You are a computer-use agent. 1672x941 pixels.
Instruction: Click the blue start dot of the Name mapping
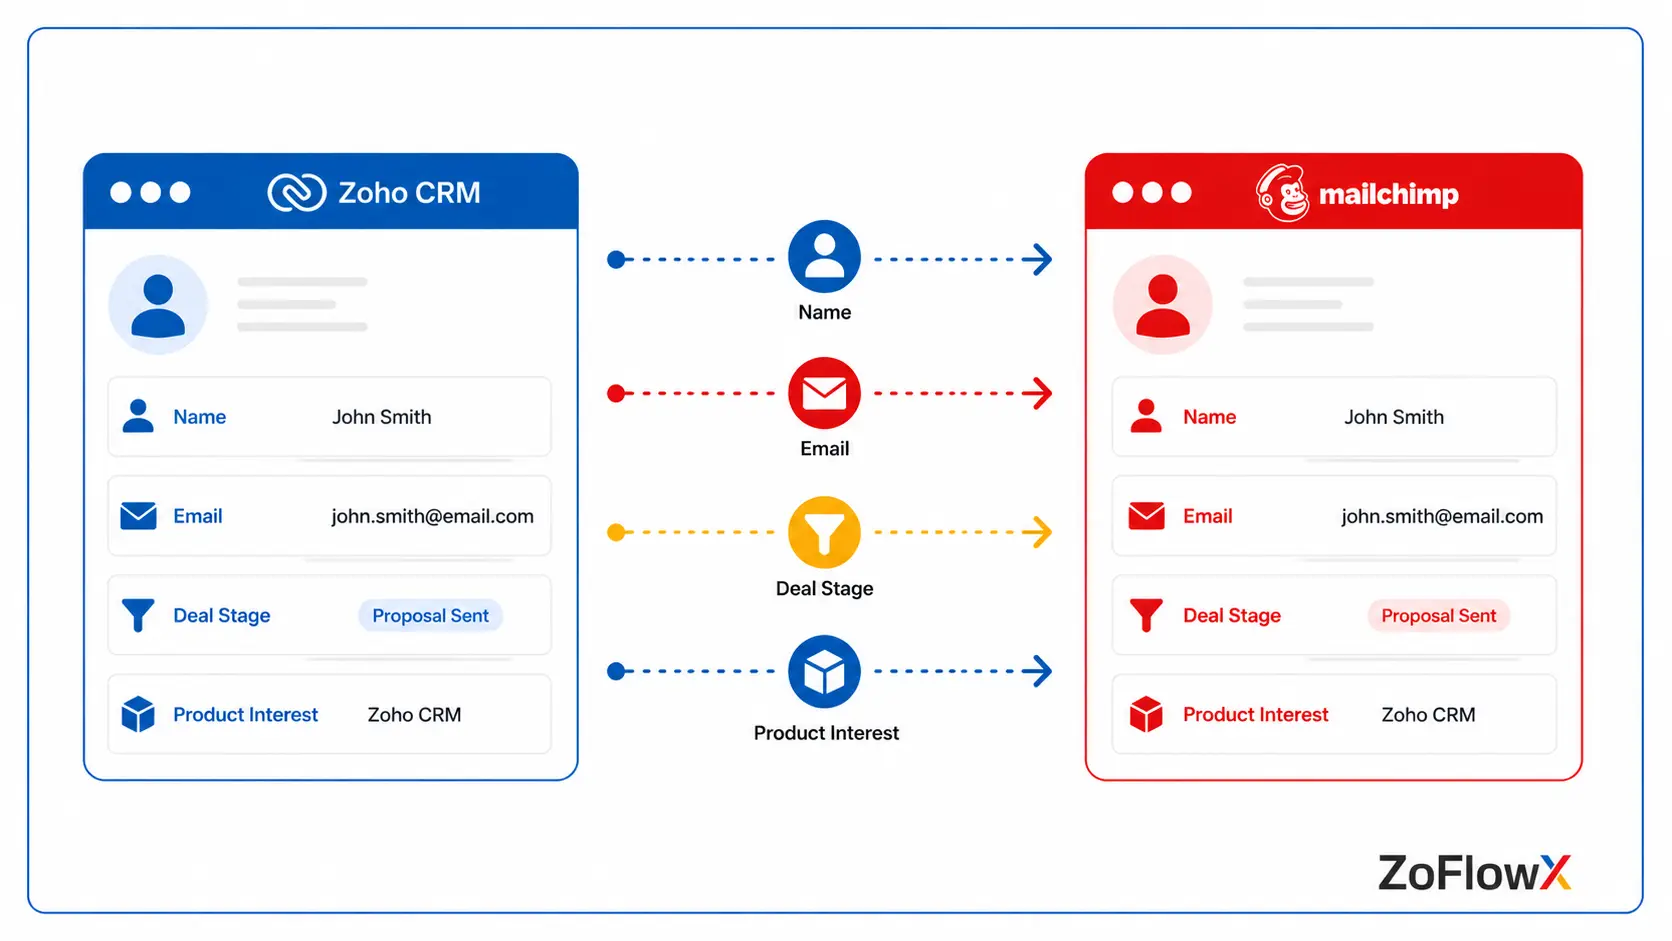tap(616, 260)
